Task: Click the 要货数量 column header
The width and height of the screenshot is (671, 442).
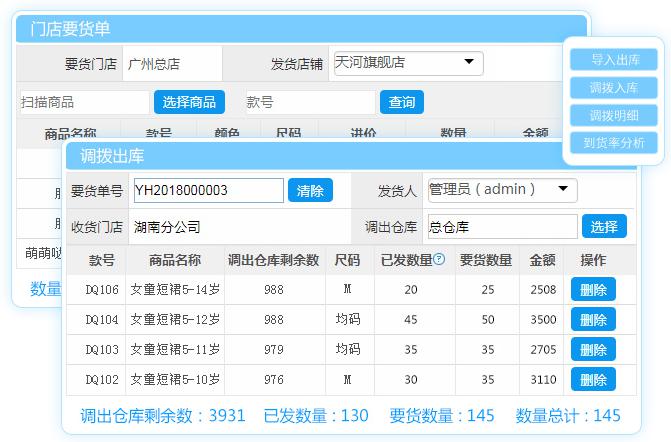Action: click(x=486, y=260)
